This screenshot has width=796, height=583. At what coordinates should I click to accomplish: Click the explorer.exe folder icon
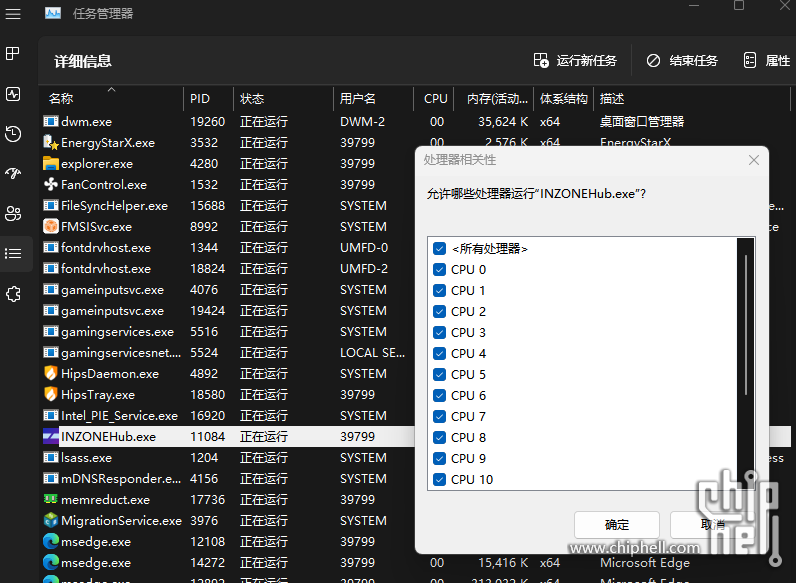tap(50, 164)
